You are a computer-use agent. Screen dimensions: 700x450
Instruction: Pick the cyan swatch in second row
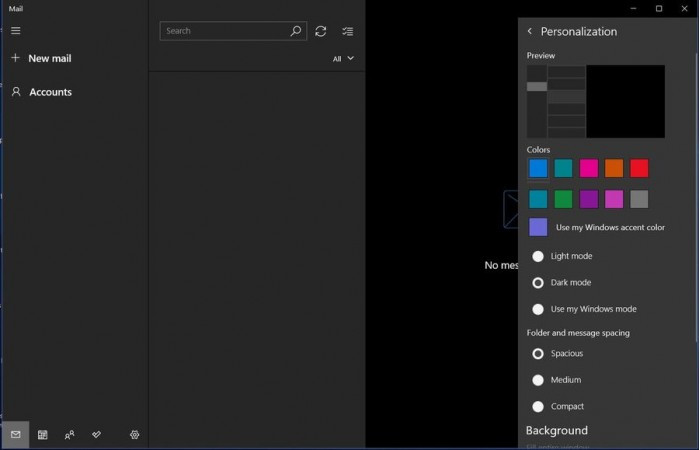point(538,199)
